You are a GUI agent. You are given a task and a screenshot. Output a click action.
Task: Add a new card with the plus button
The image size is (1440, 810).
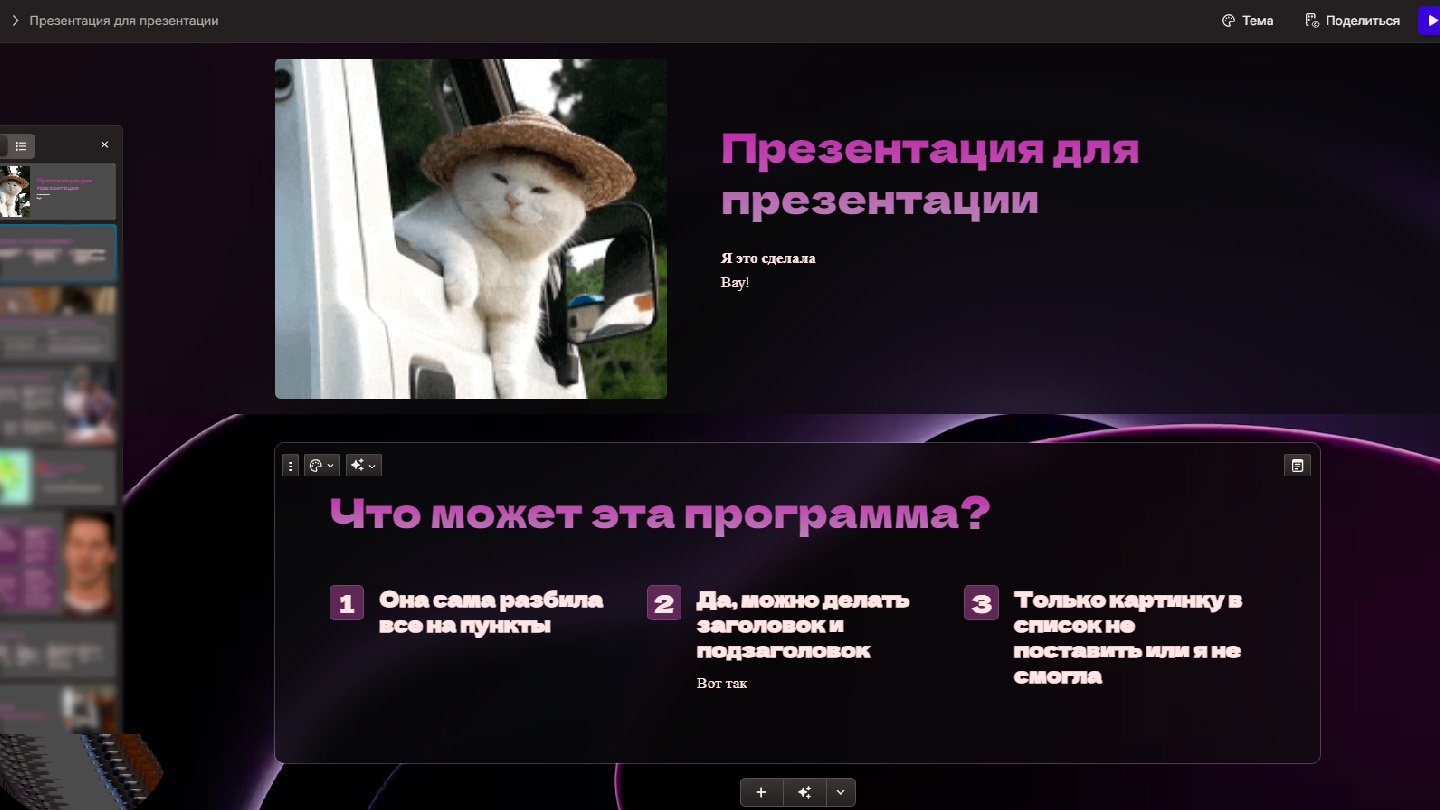click(x=761, y=792)
